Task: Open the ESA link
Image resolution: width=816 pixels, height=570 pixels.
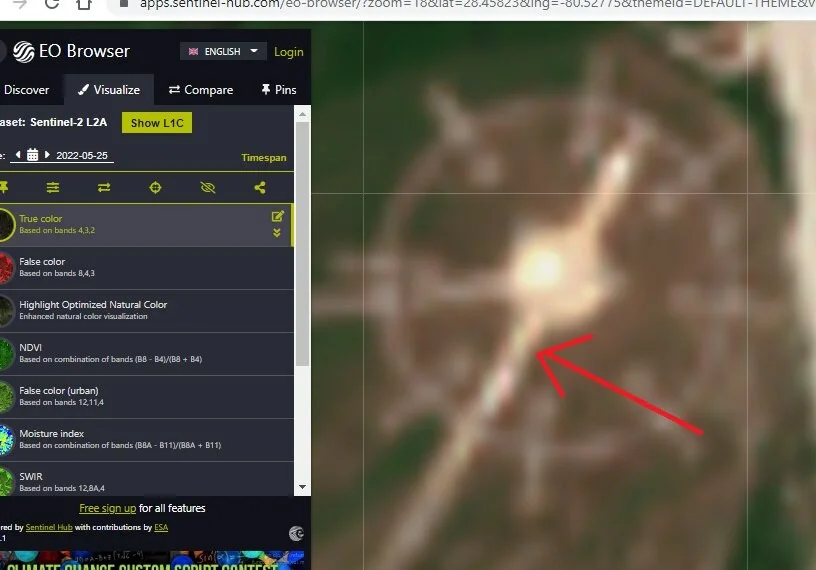Action: tap(161, 527)
